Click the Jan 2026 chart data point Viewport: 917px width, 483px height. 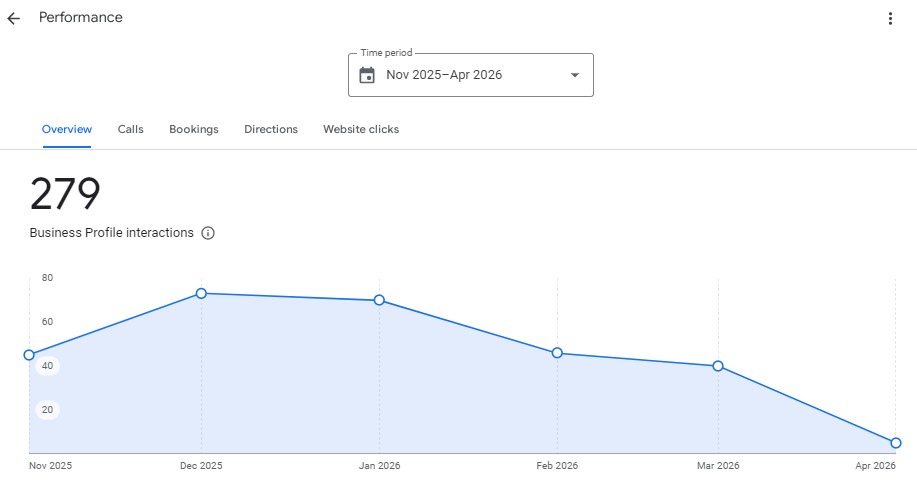pos(379,300)
